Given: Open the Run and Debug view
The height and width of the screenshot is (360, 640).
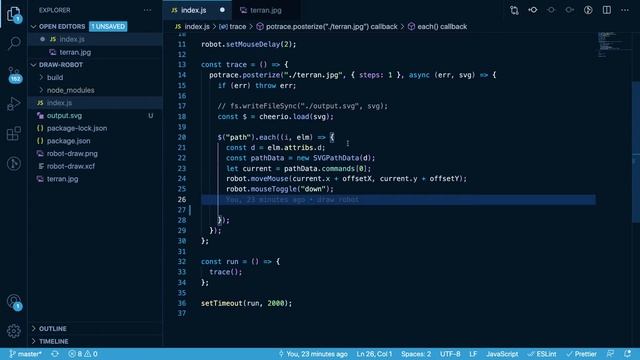Looking at the screenshot, I should click(14, 104).
